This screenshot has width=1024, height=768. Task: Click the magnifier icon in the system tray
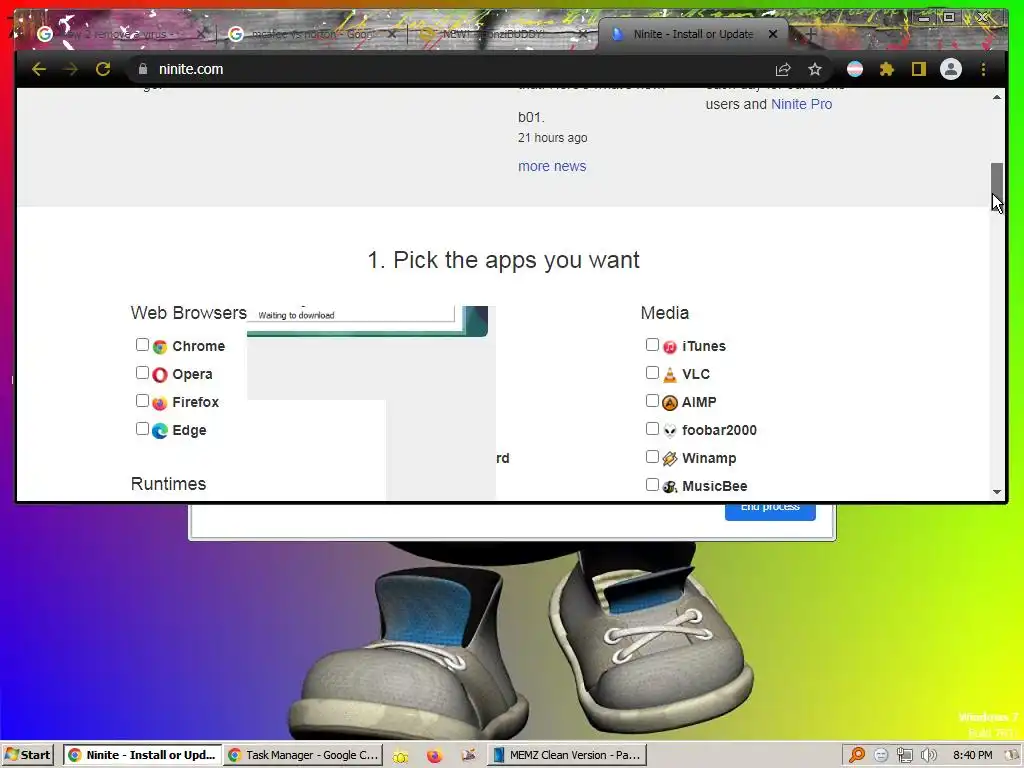[x=857, y=756]
